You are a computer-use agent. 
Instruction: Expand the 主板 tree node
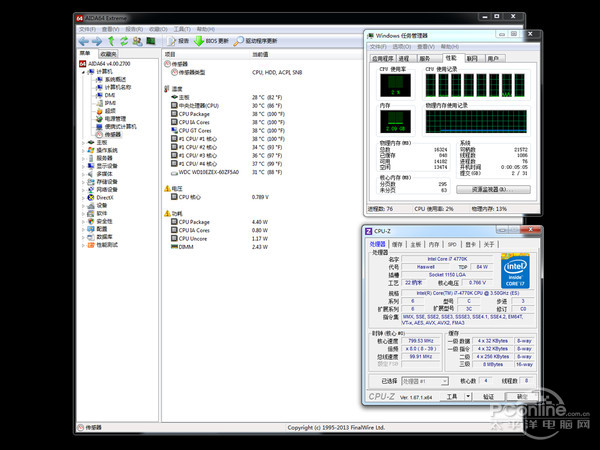83,142
